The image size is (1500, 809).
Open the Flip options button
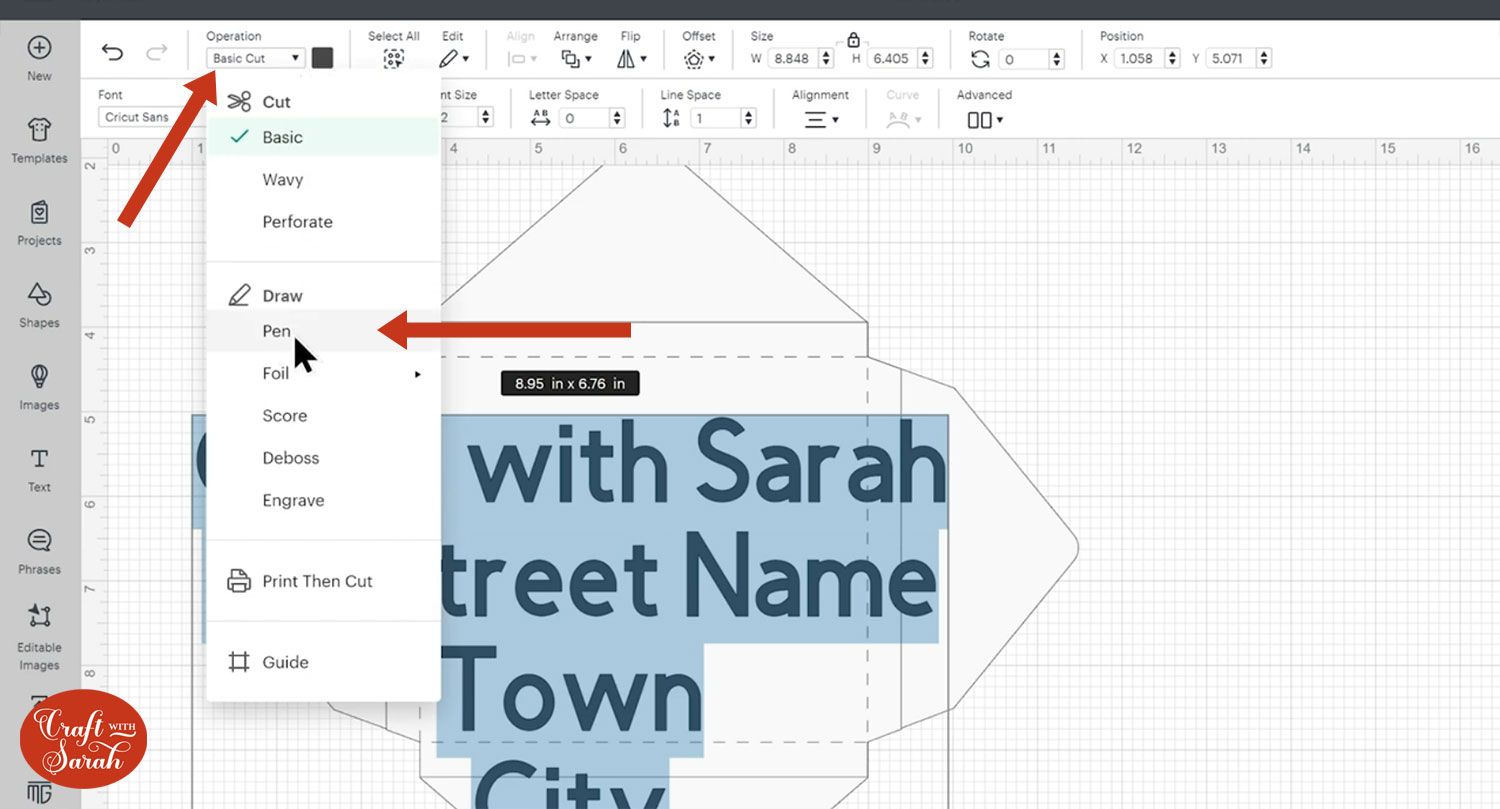click(630, 59)
